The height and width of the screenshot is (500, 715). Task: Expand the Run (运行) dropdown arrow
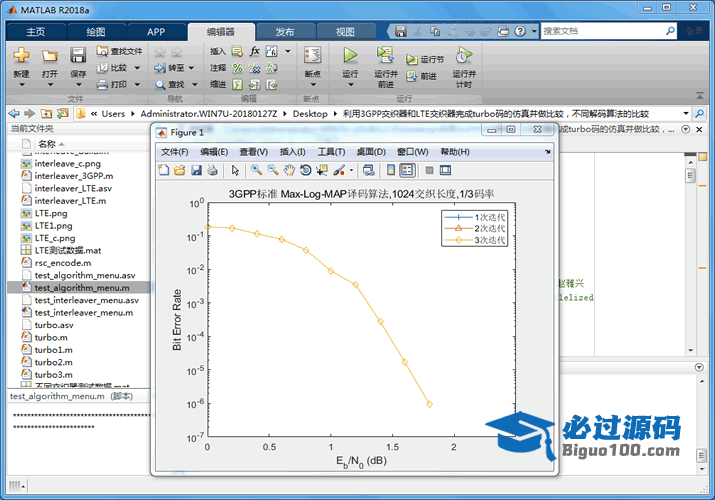[350, 85]
